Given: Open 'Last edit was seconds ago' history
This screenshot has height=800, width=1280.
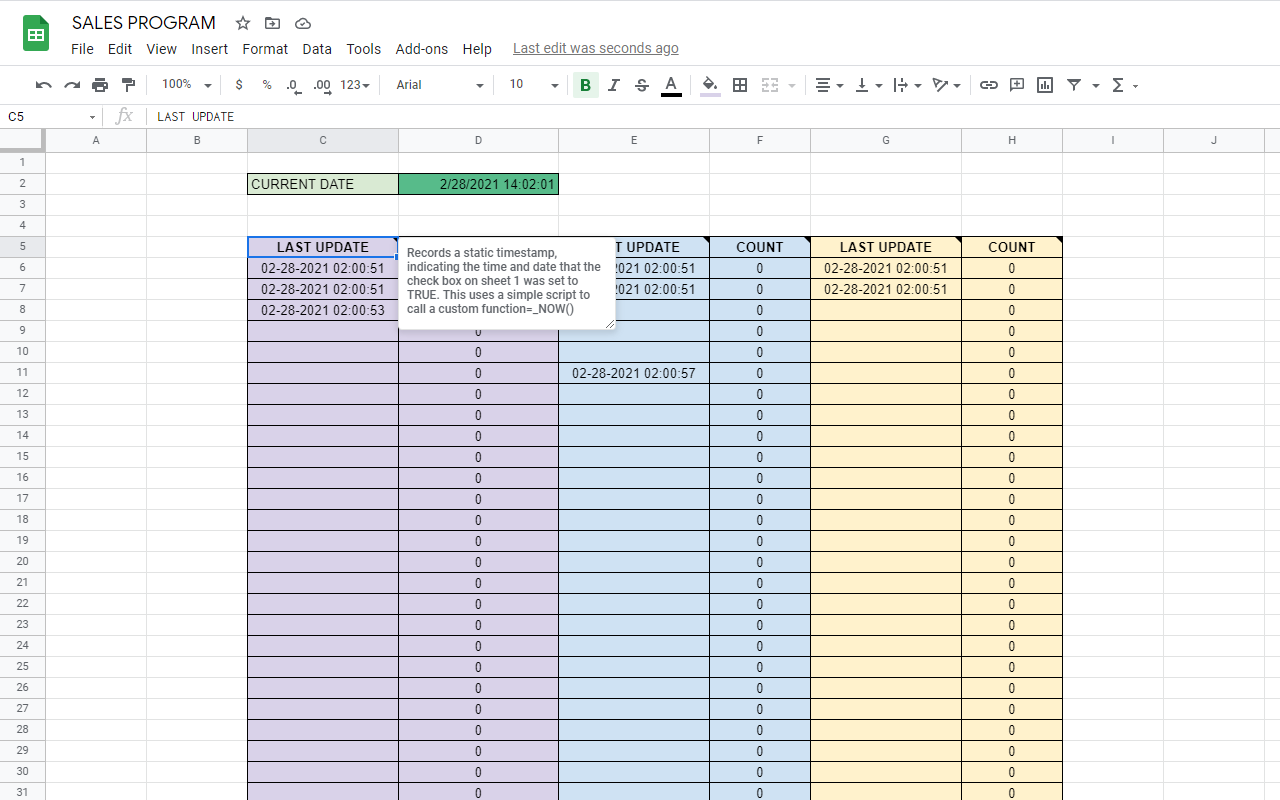Looking at the screenshot, I should (x=596, y=48).
